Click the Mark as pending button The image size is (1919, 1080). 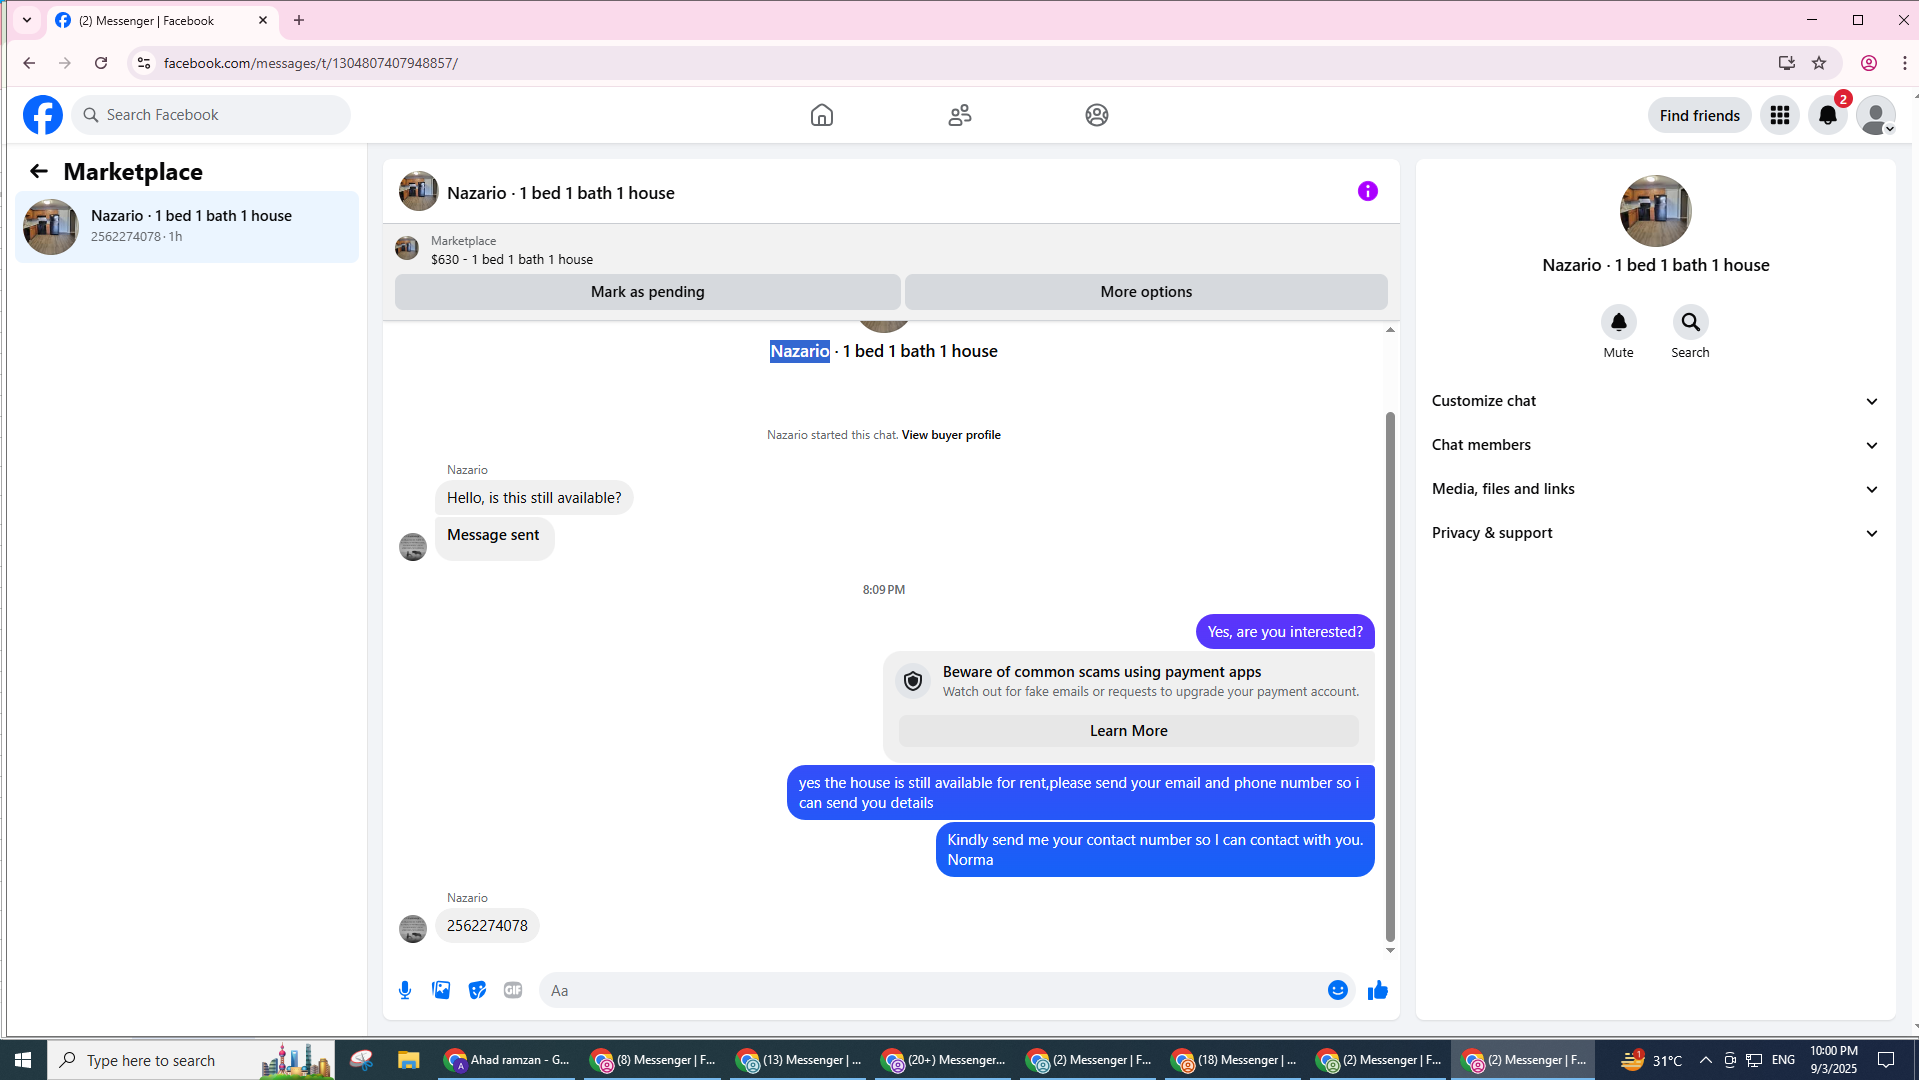point(648,292)
